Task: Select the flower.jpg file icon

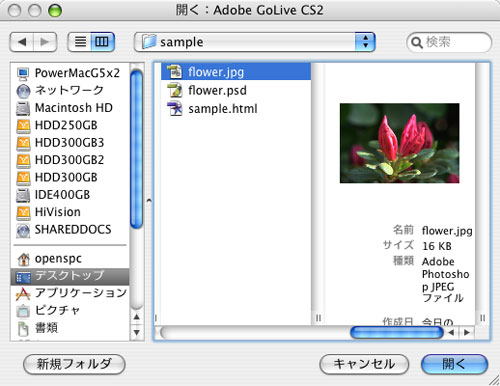Action: click(175, 72)
